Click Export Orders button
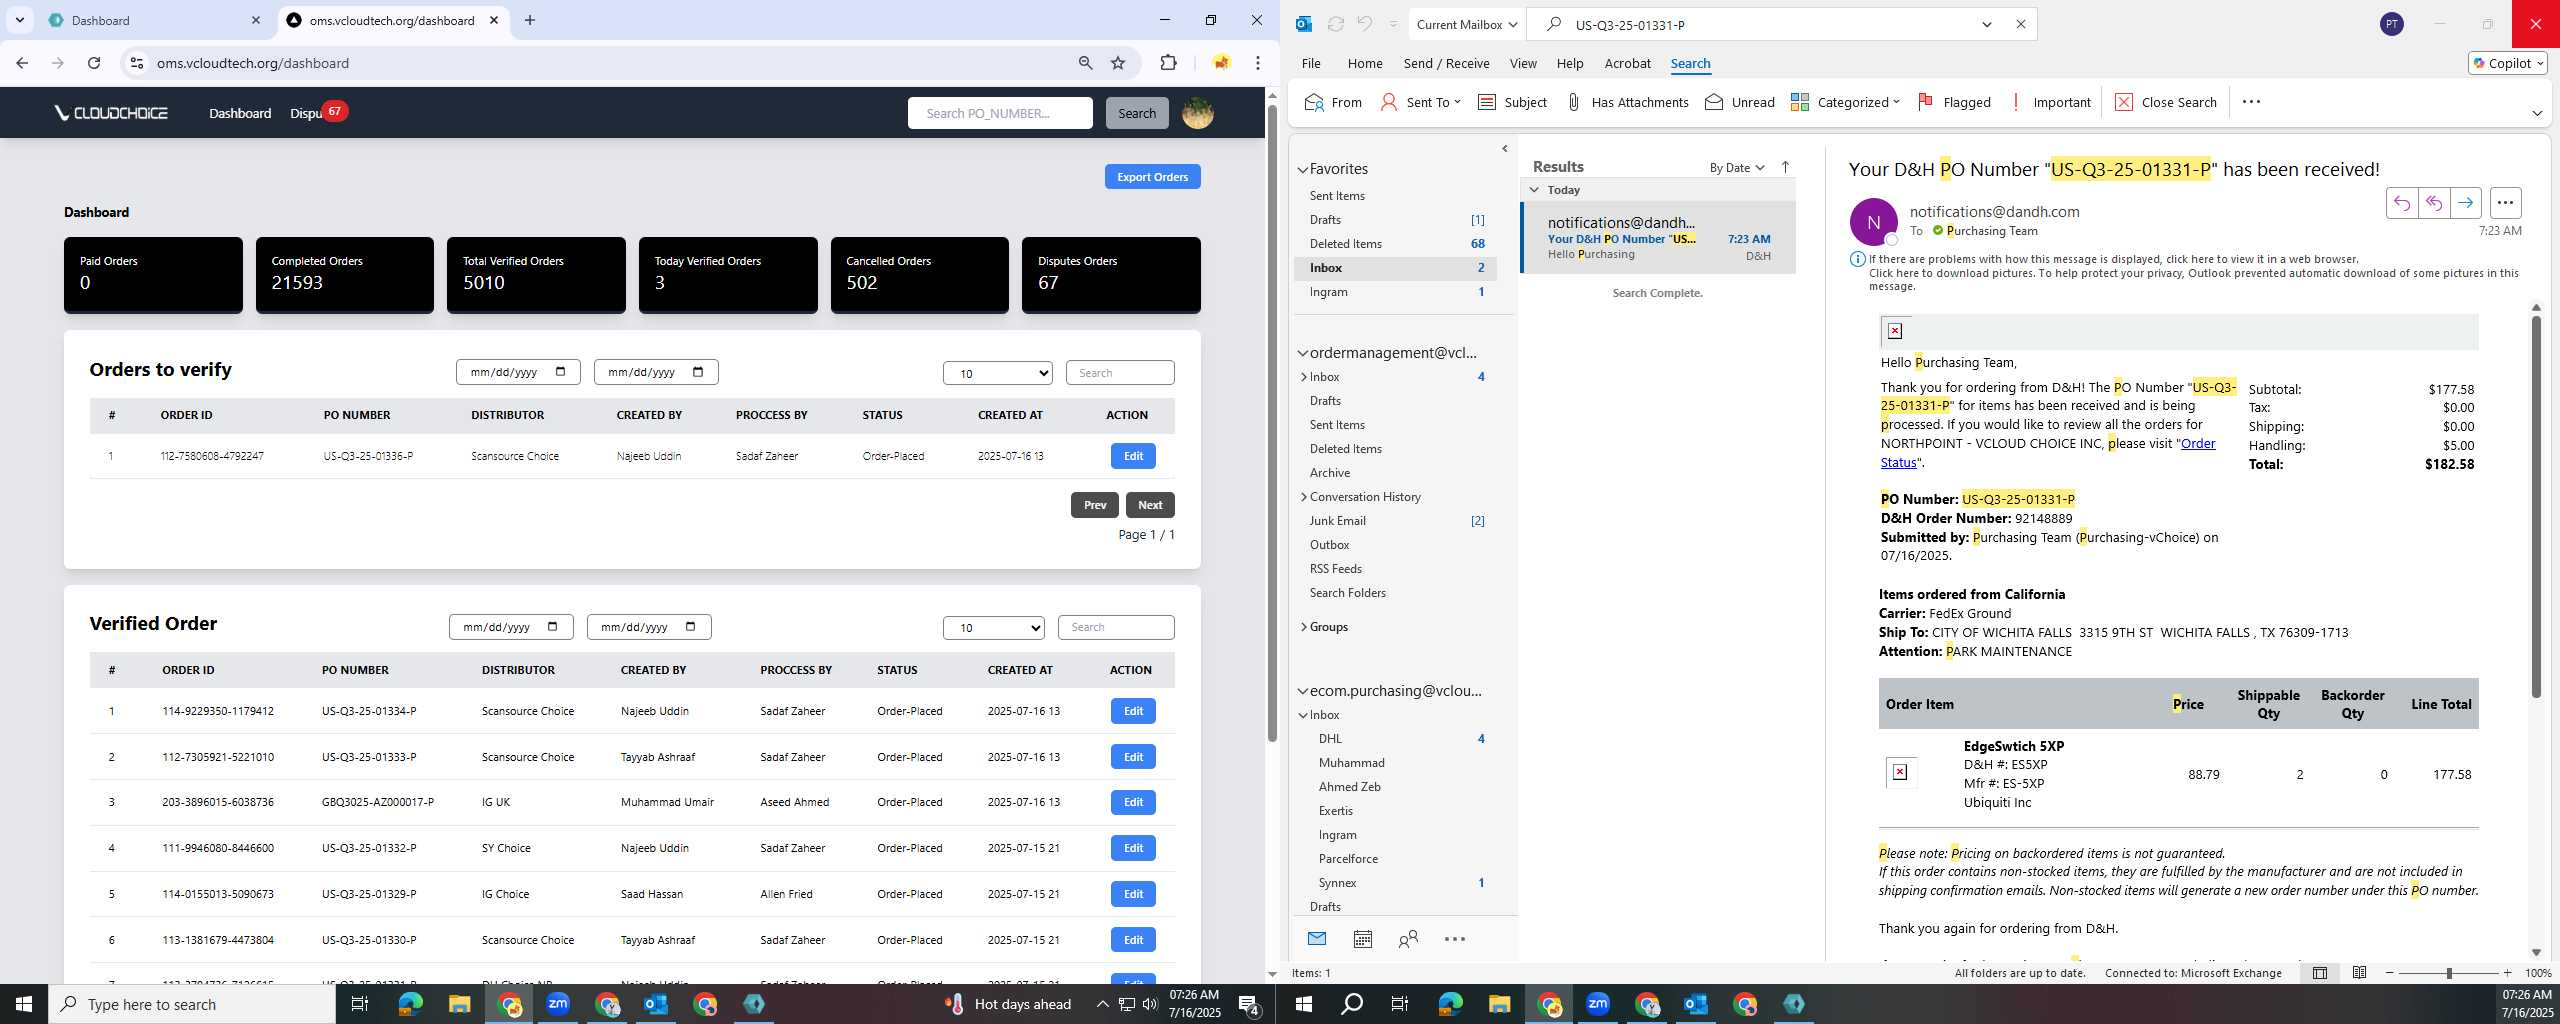Image resolution: width=2560 pixels, height=1024 pixels. point(1152,177)
